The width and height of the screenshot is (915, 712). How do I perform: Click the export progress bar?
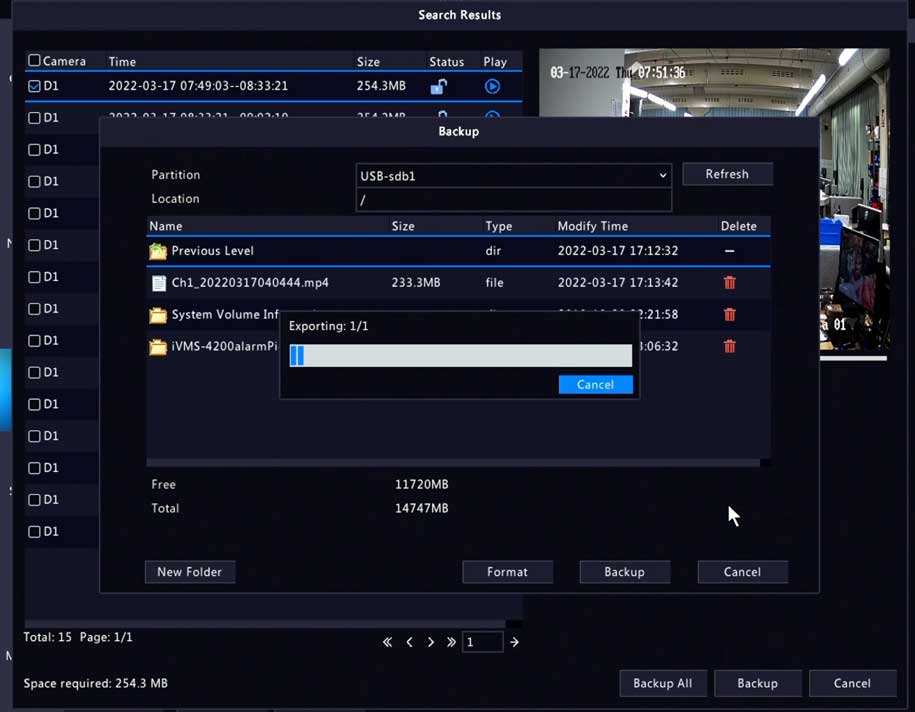(x=460, y=356)
